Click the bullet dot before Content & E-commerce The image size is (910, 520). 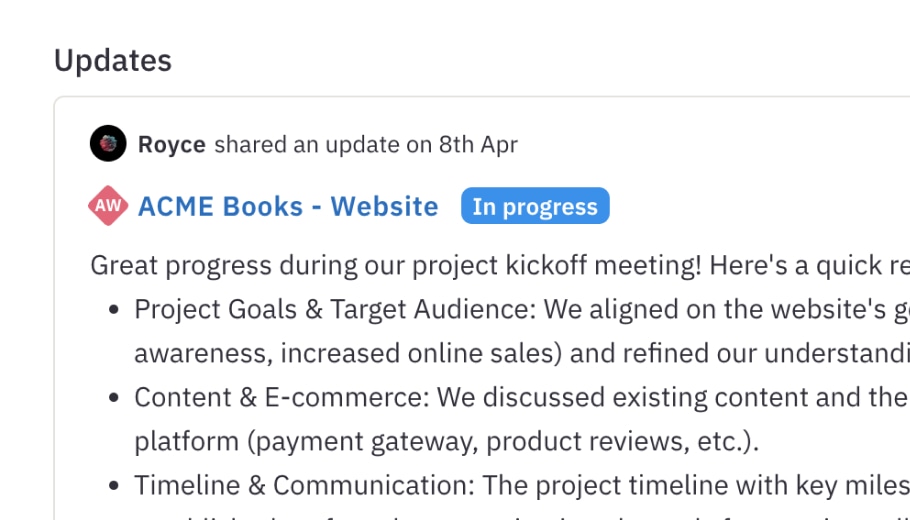point(114,398)
